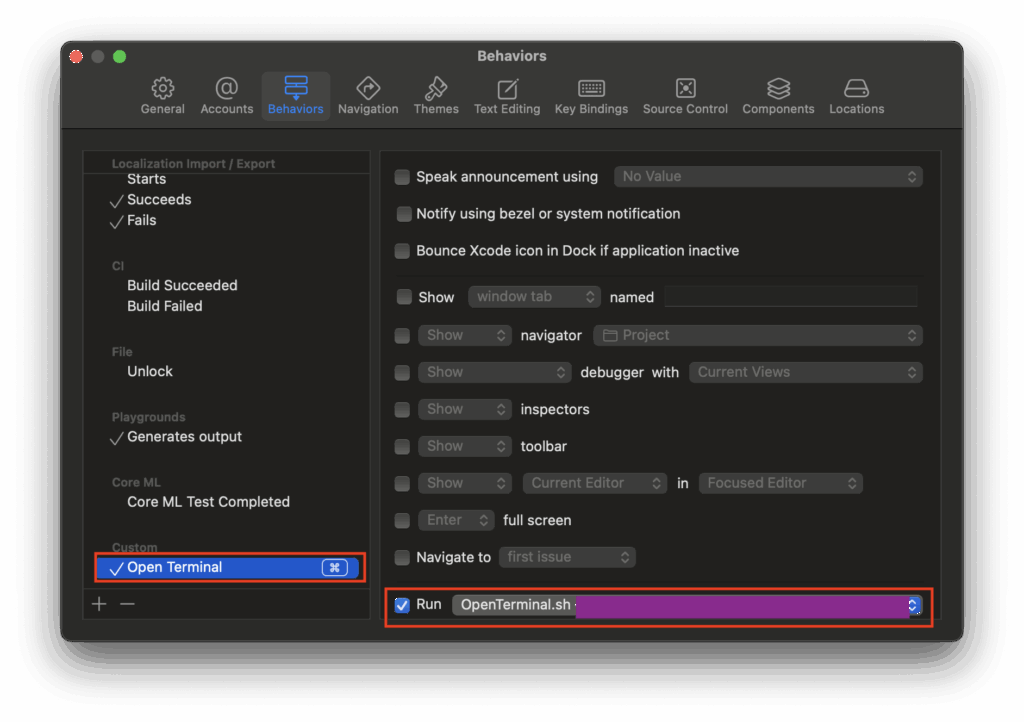Screen dimensions: 1024x722
Task: Toggle the navigator row checkbox
Action: (402, 336)
